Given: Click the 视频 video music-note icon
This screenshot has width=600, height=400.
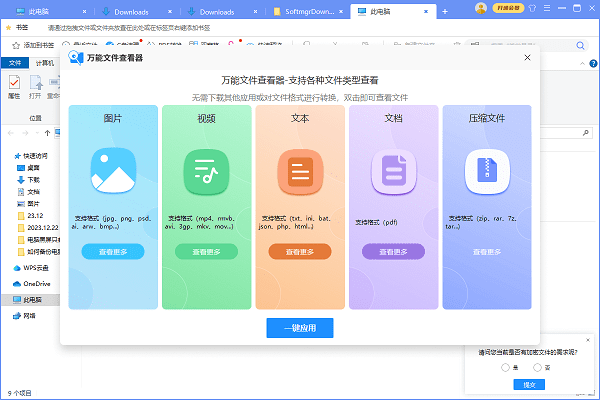Looking at the screenshot, I should [x=206, y=171].
